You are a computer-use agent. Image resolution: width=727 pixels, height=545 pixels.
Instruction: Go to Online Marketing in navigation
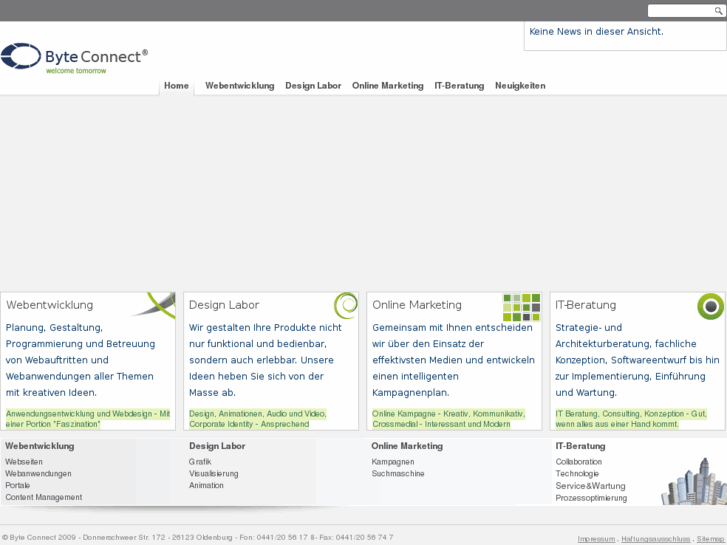[388, 86]
